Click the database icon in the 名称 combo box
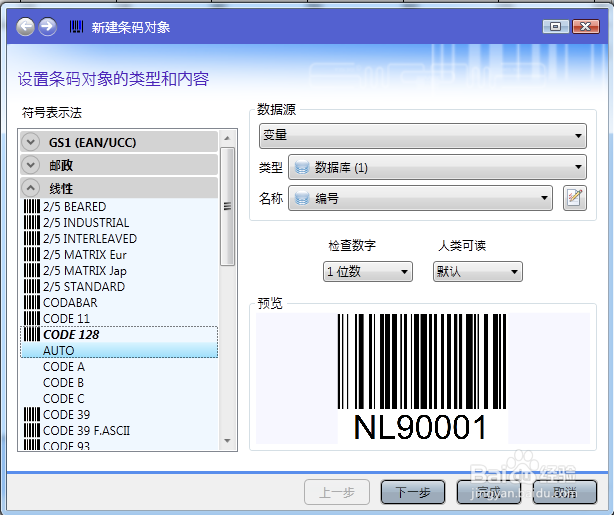The image size is (614, 515). coord(302,199)
